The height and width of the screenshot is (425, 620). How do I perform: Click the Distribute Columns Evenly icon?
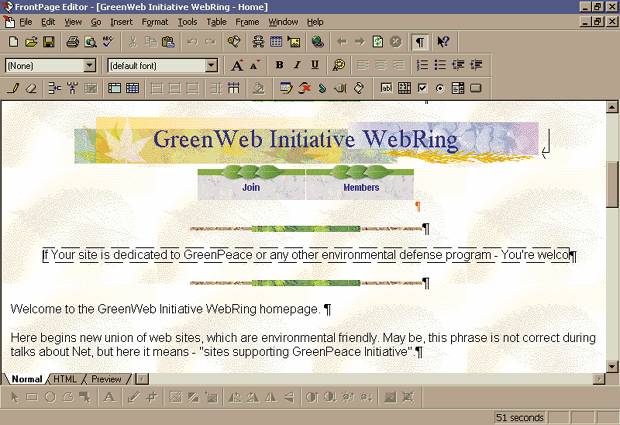234,88
